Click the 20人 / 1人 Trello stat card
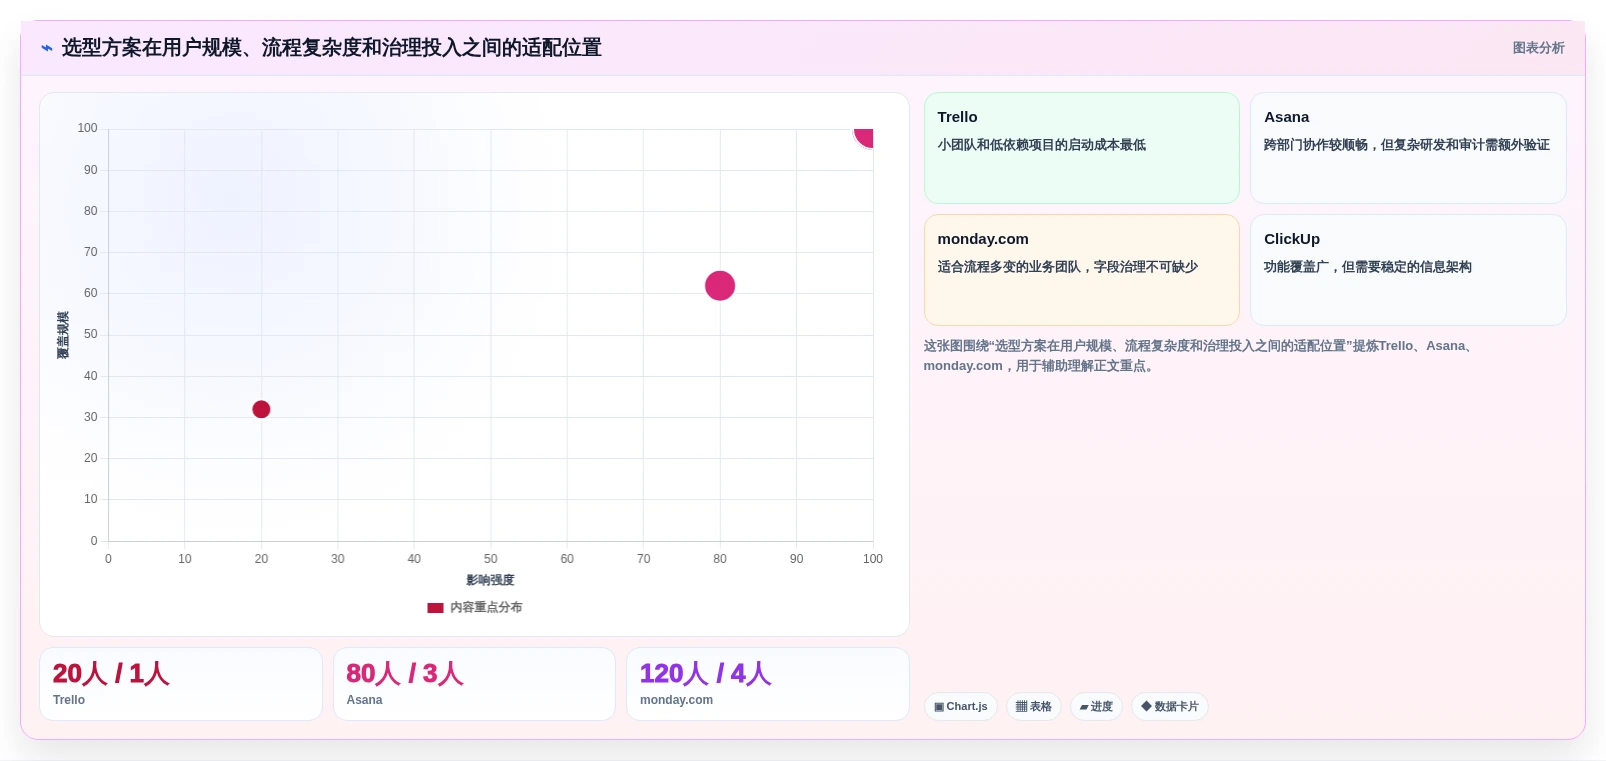This screenshot has width=1606, height=761. [181, 684]
